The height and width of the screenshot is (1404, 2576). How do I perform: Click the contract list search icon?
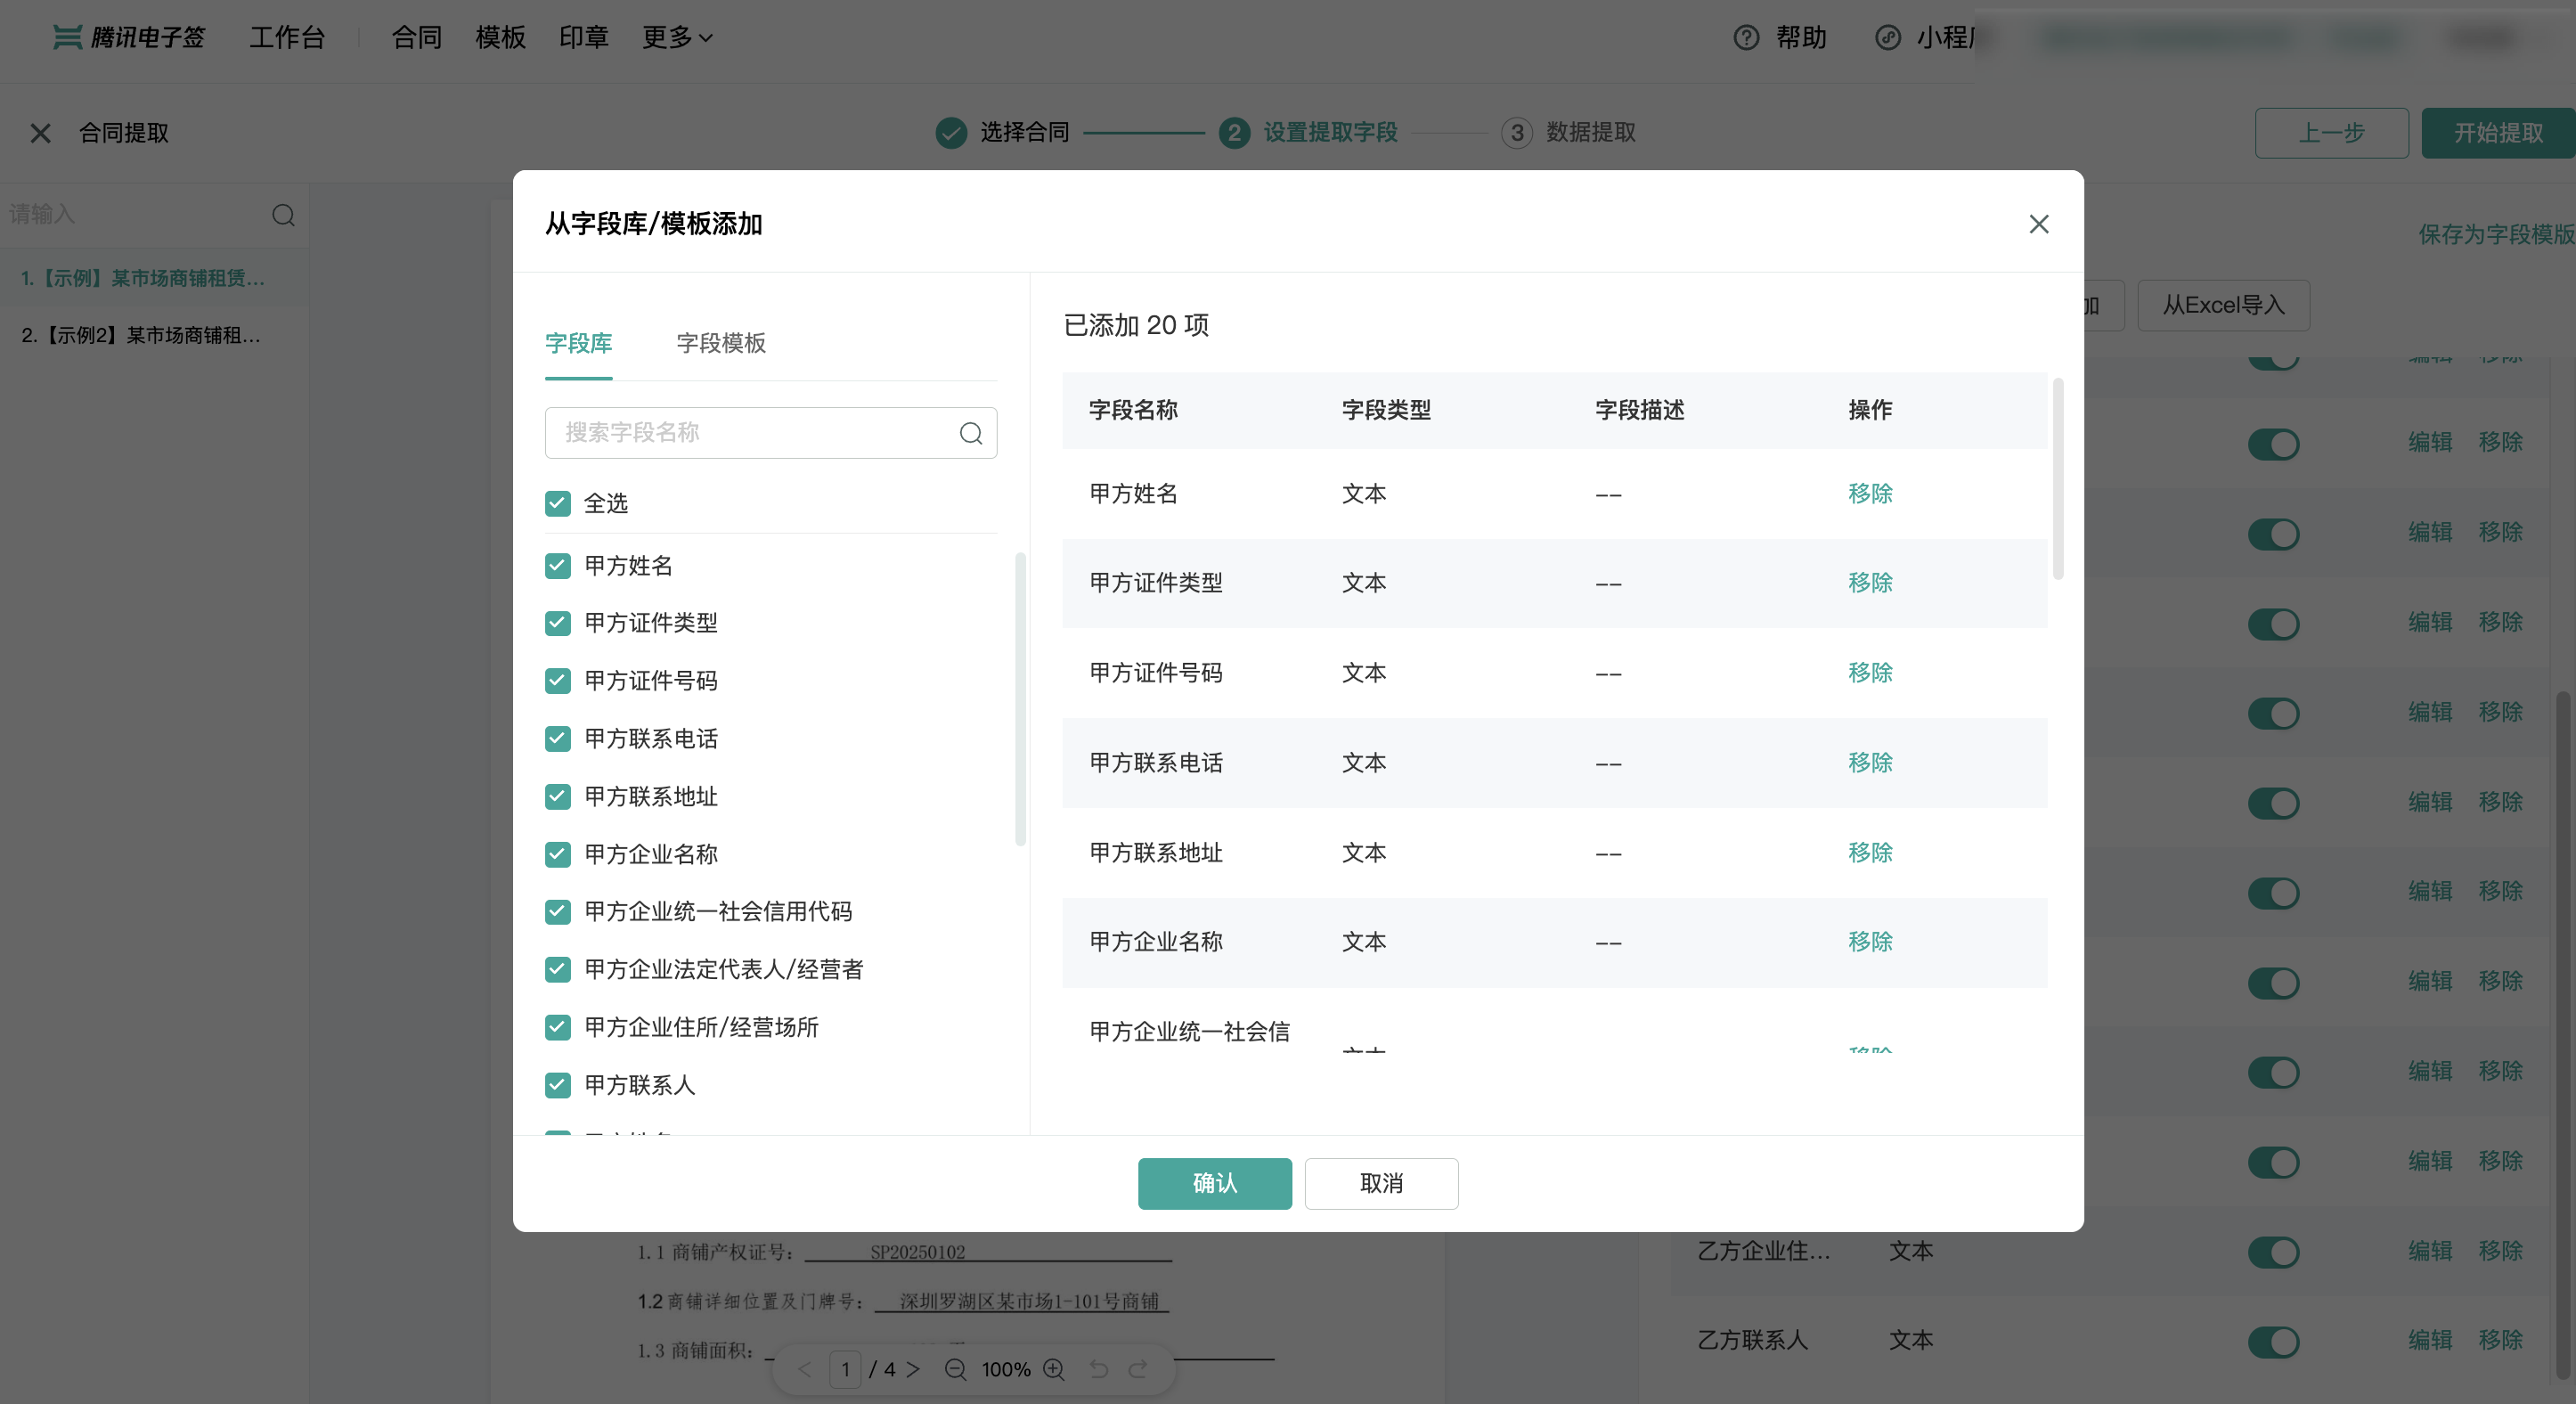click(x=283, y=215)
